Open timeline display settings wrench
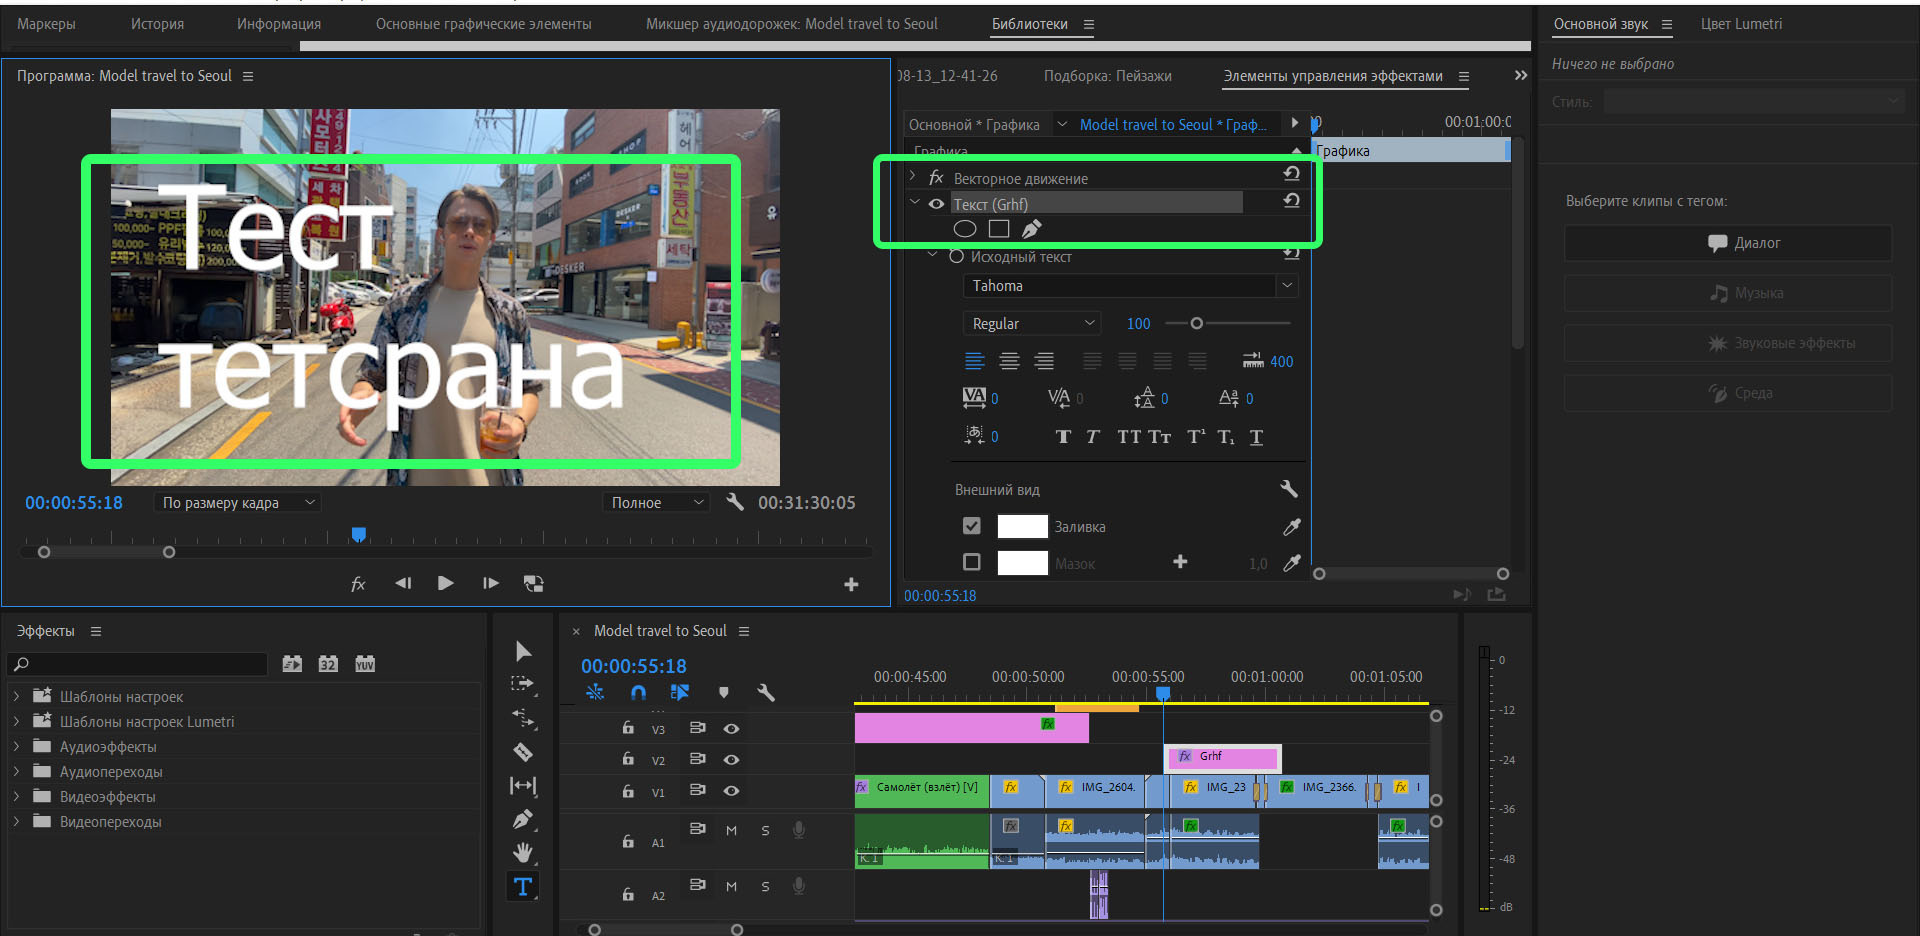Image resolution: width=1920 pixels, height=936 pixels. 766,692
